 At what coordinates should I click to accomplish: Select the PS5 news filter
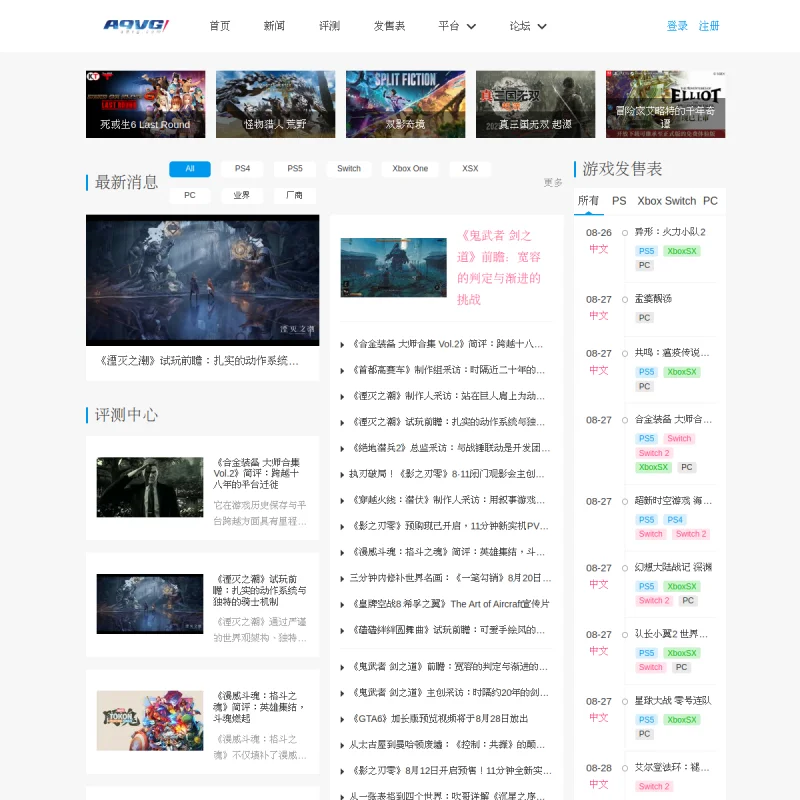click(x=295, y=169)
